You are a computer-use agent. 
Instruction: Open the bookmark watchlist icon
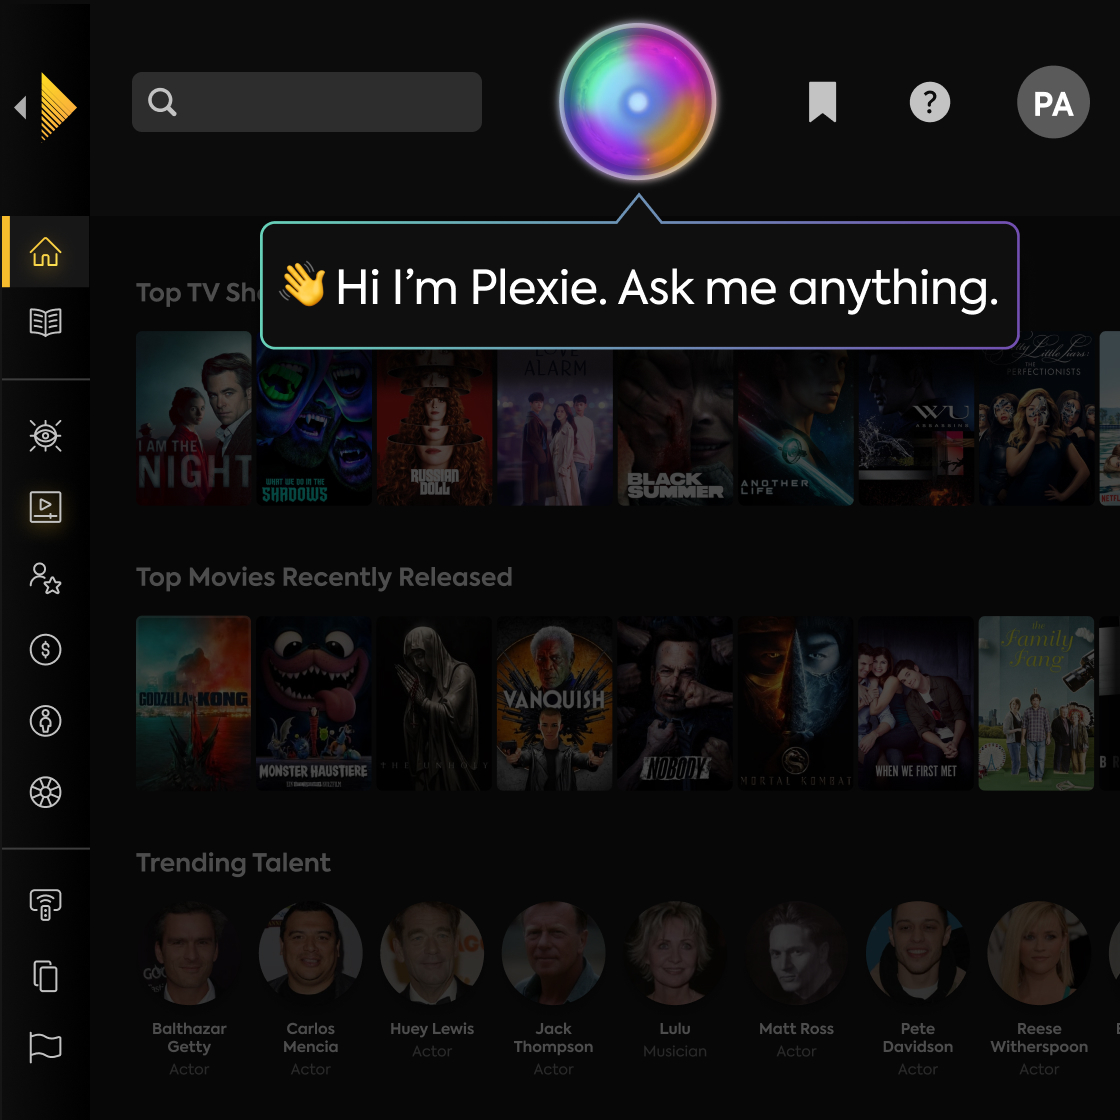point(822,101)
